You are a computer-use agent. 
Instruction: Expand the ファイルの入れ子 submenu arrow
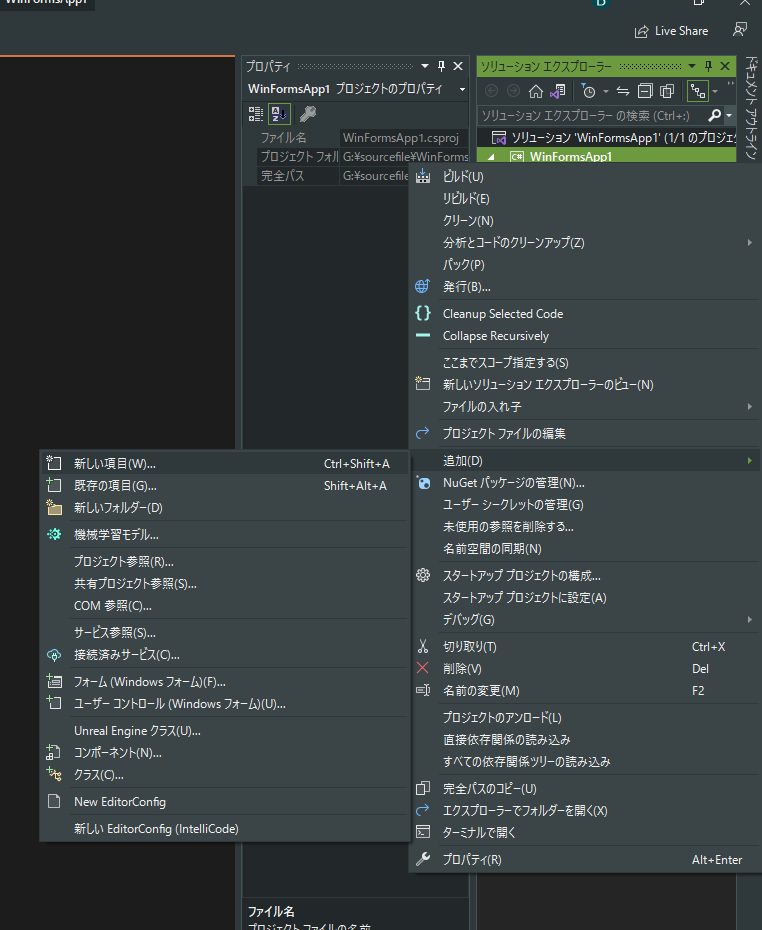click(750, 407)
